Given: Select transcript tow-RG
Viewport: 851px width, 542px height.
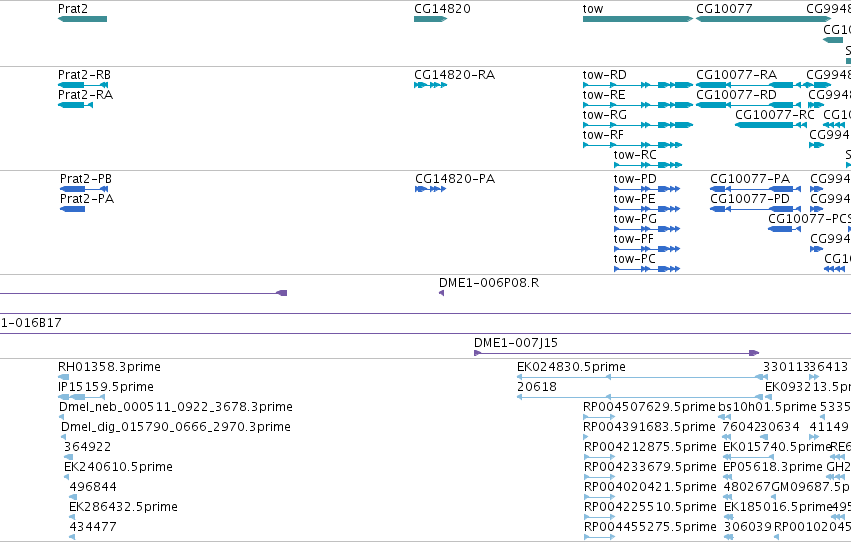Looking at the screenshot, I should 638,125.
